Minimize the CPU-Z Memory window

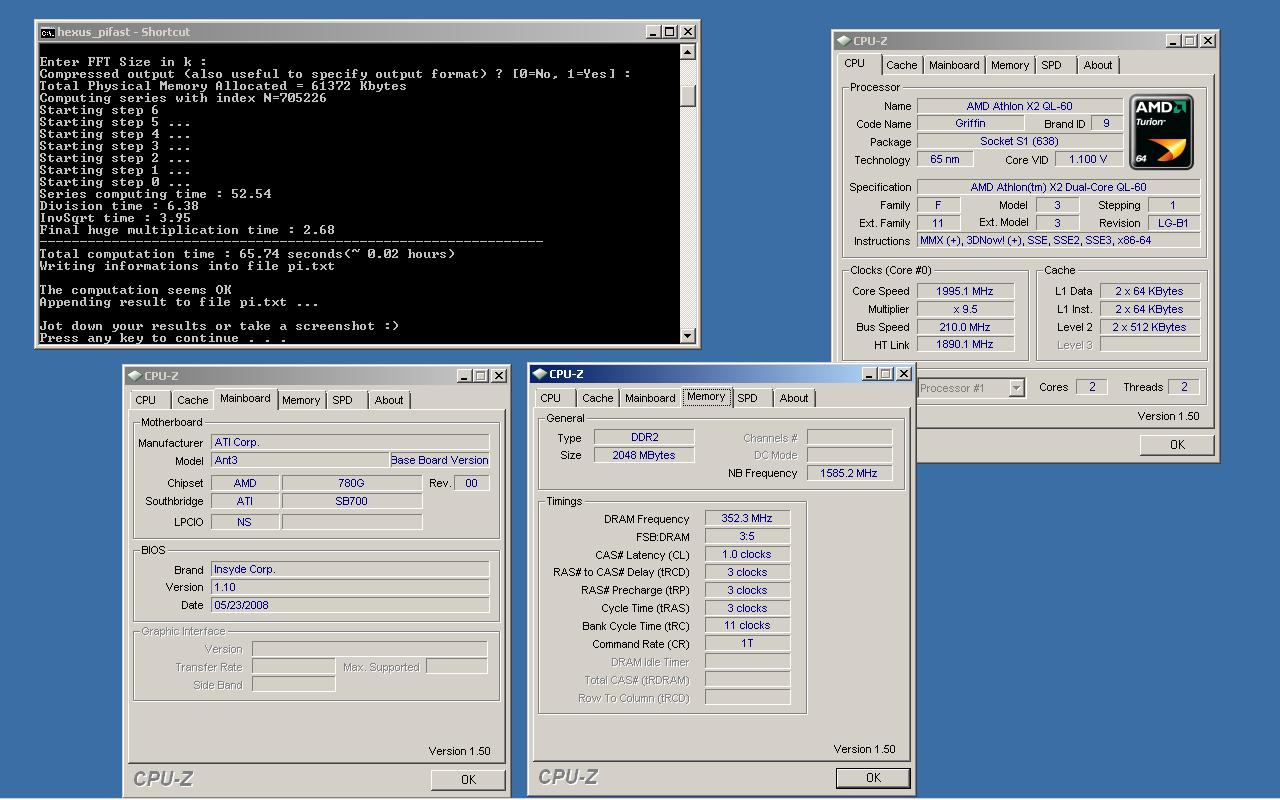pyautogui.click(x=869, y=374)
